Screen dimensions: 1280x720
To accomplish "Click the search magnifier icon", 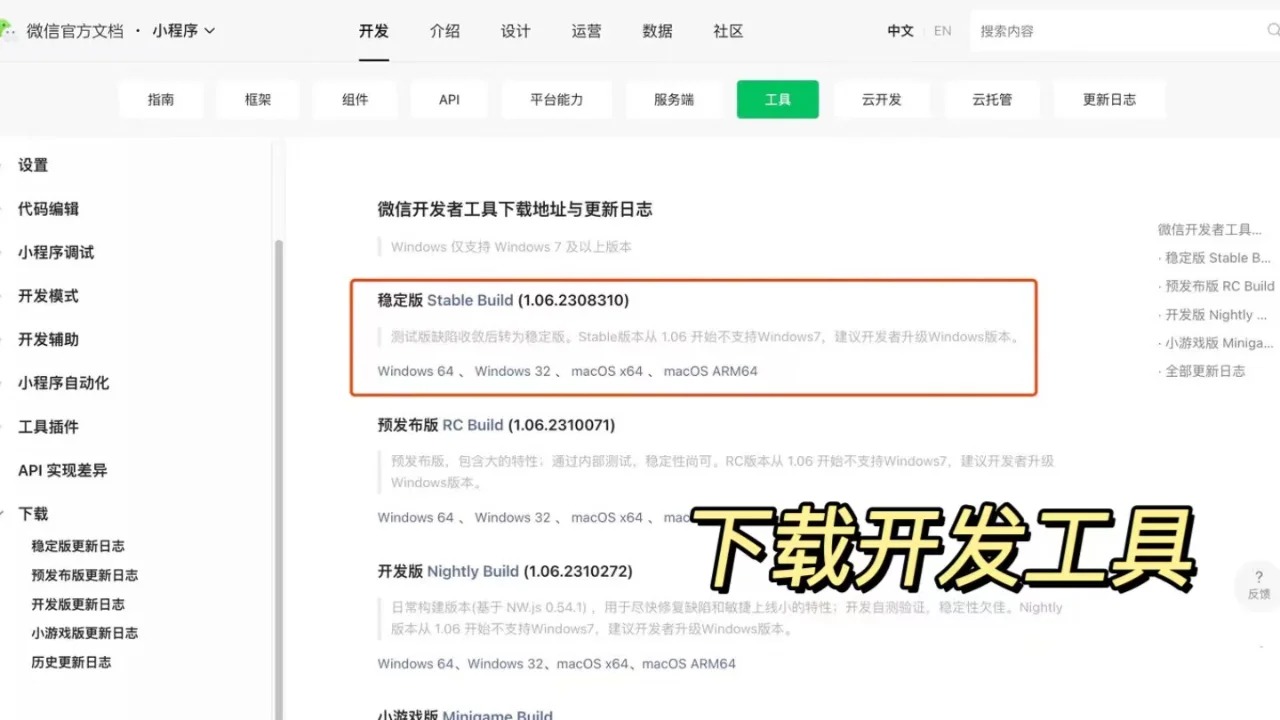I will coord(1272,30).
